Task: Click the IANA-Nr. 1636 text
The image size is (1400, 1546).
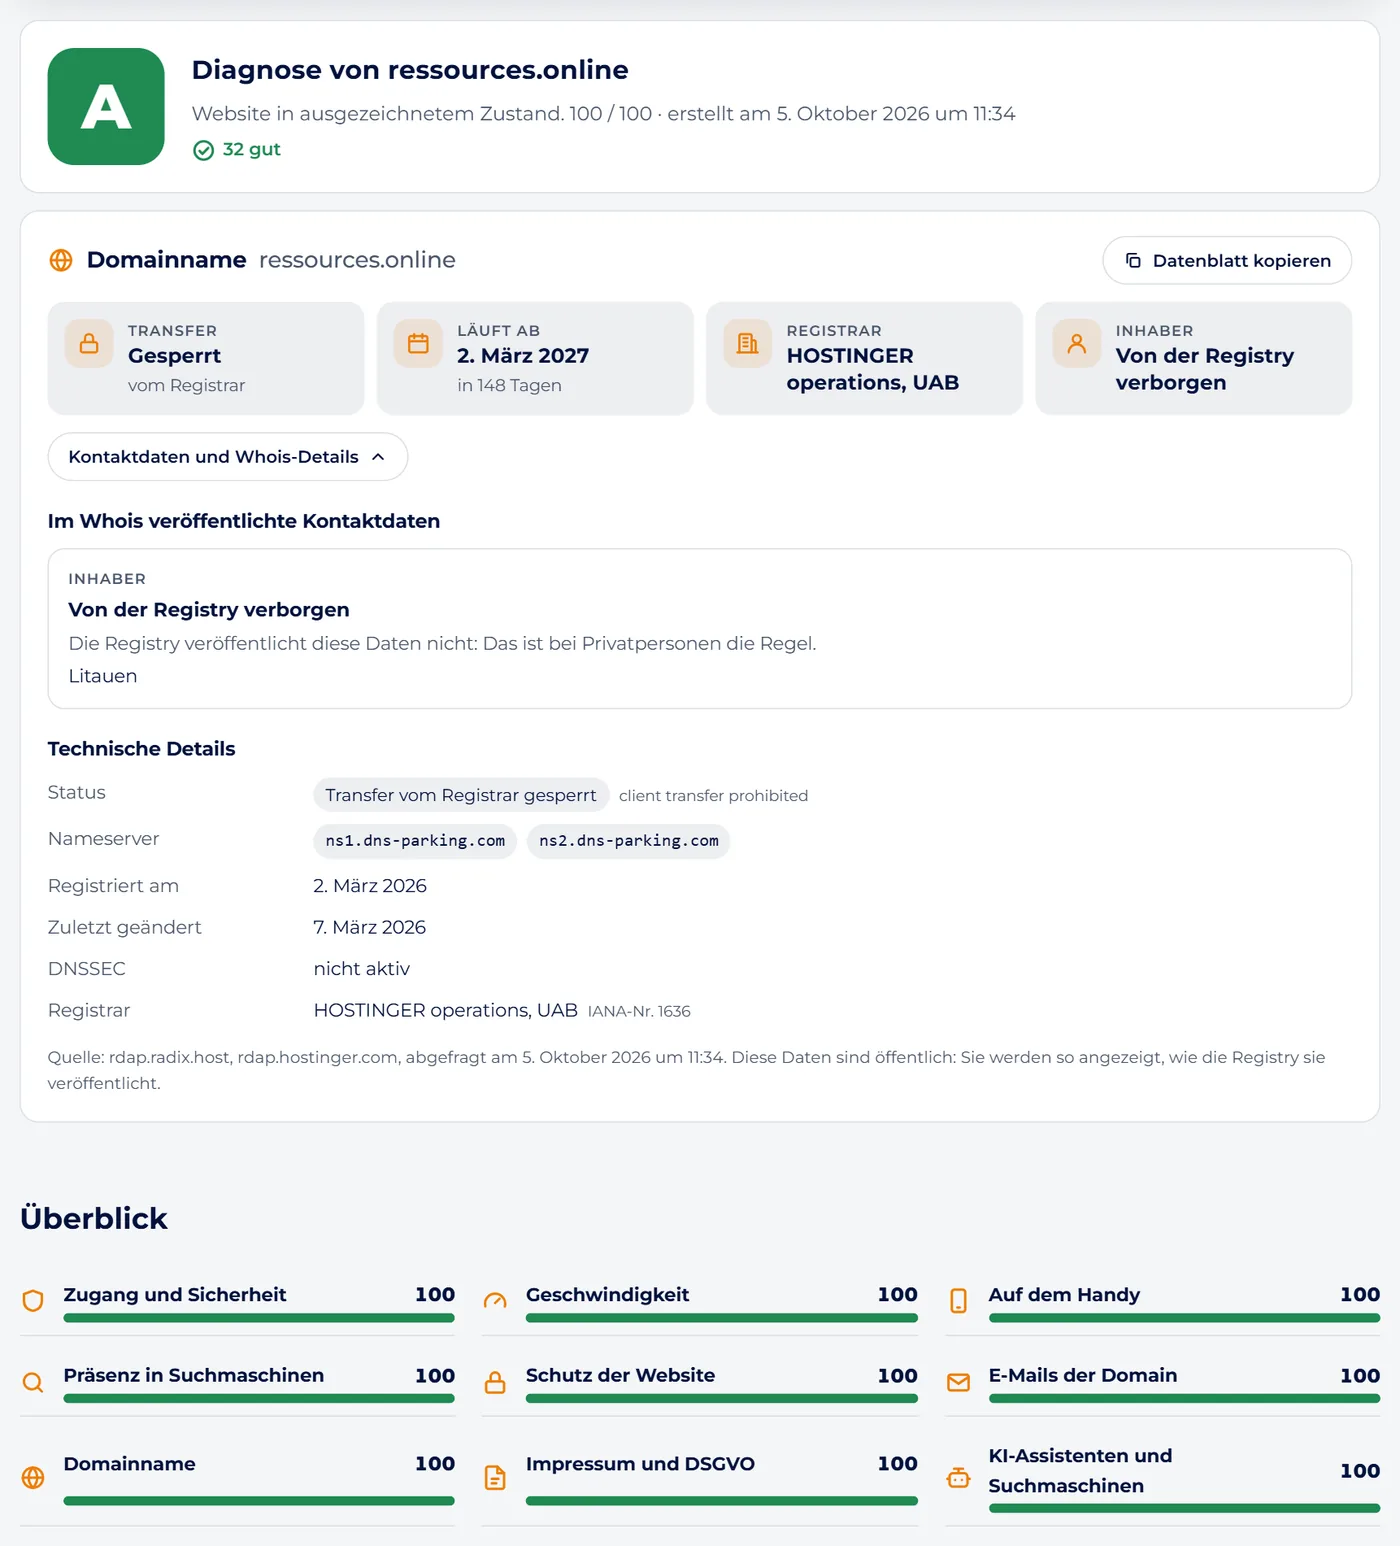Action: [639, 1011]
